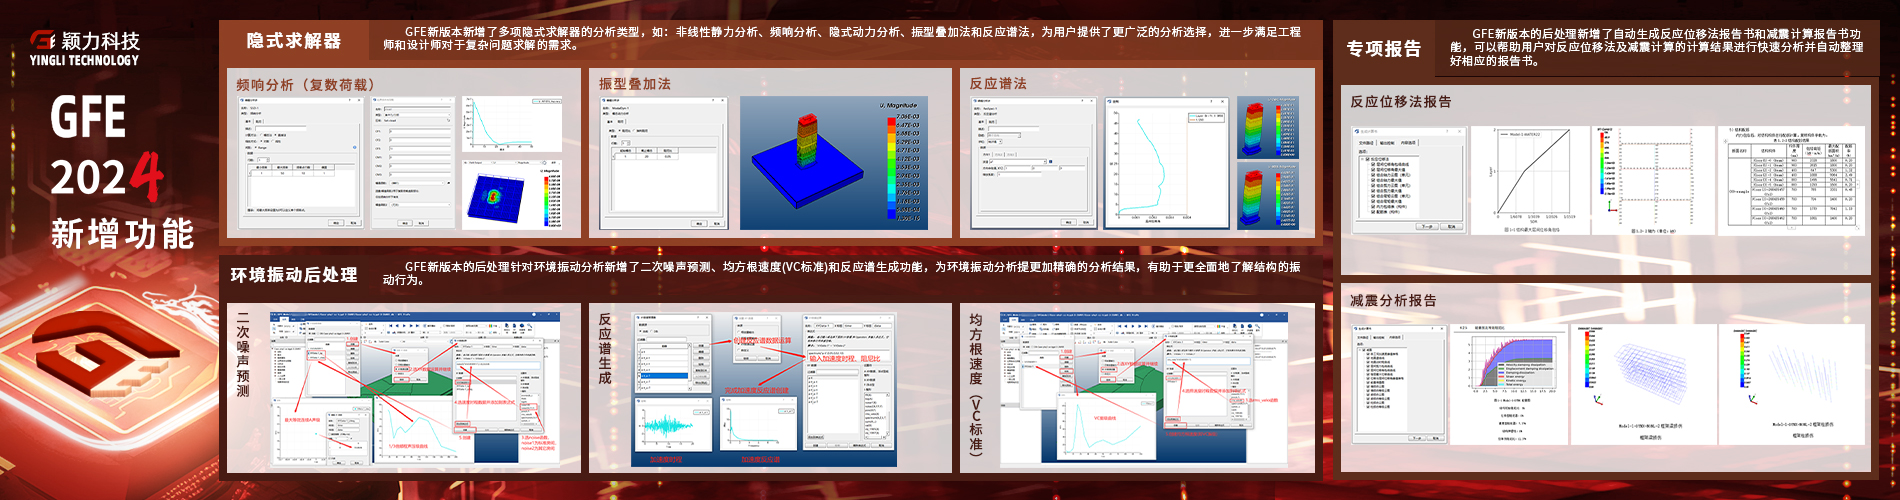The height and width of the screenshot is (500, 1900).
Task: Select the 隐式求解器 section heading
Action: coord(294,41)
